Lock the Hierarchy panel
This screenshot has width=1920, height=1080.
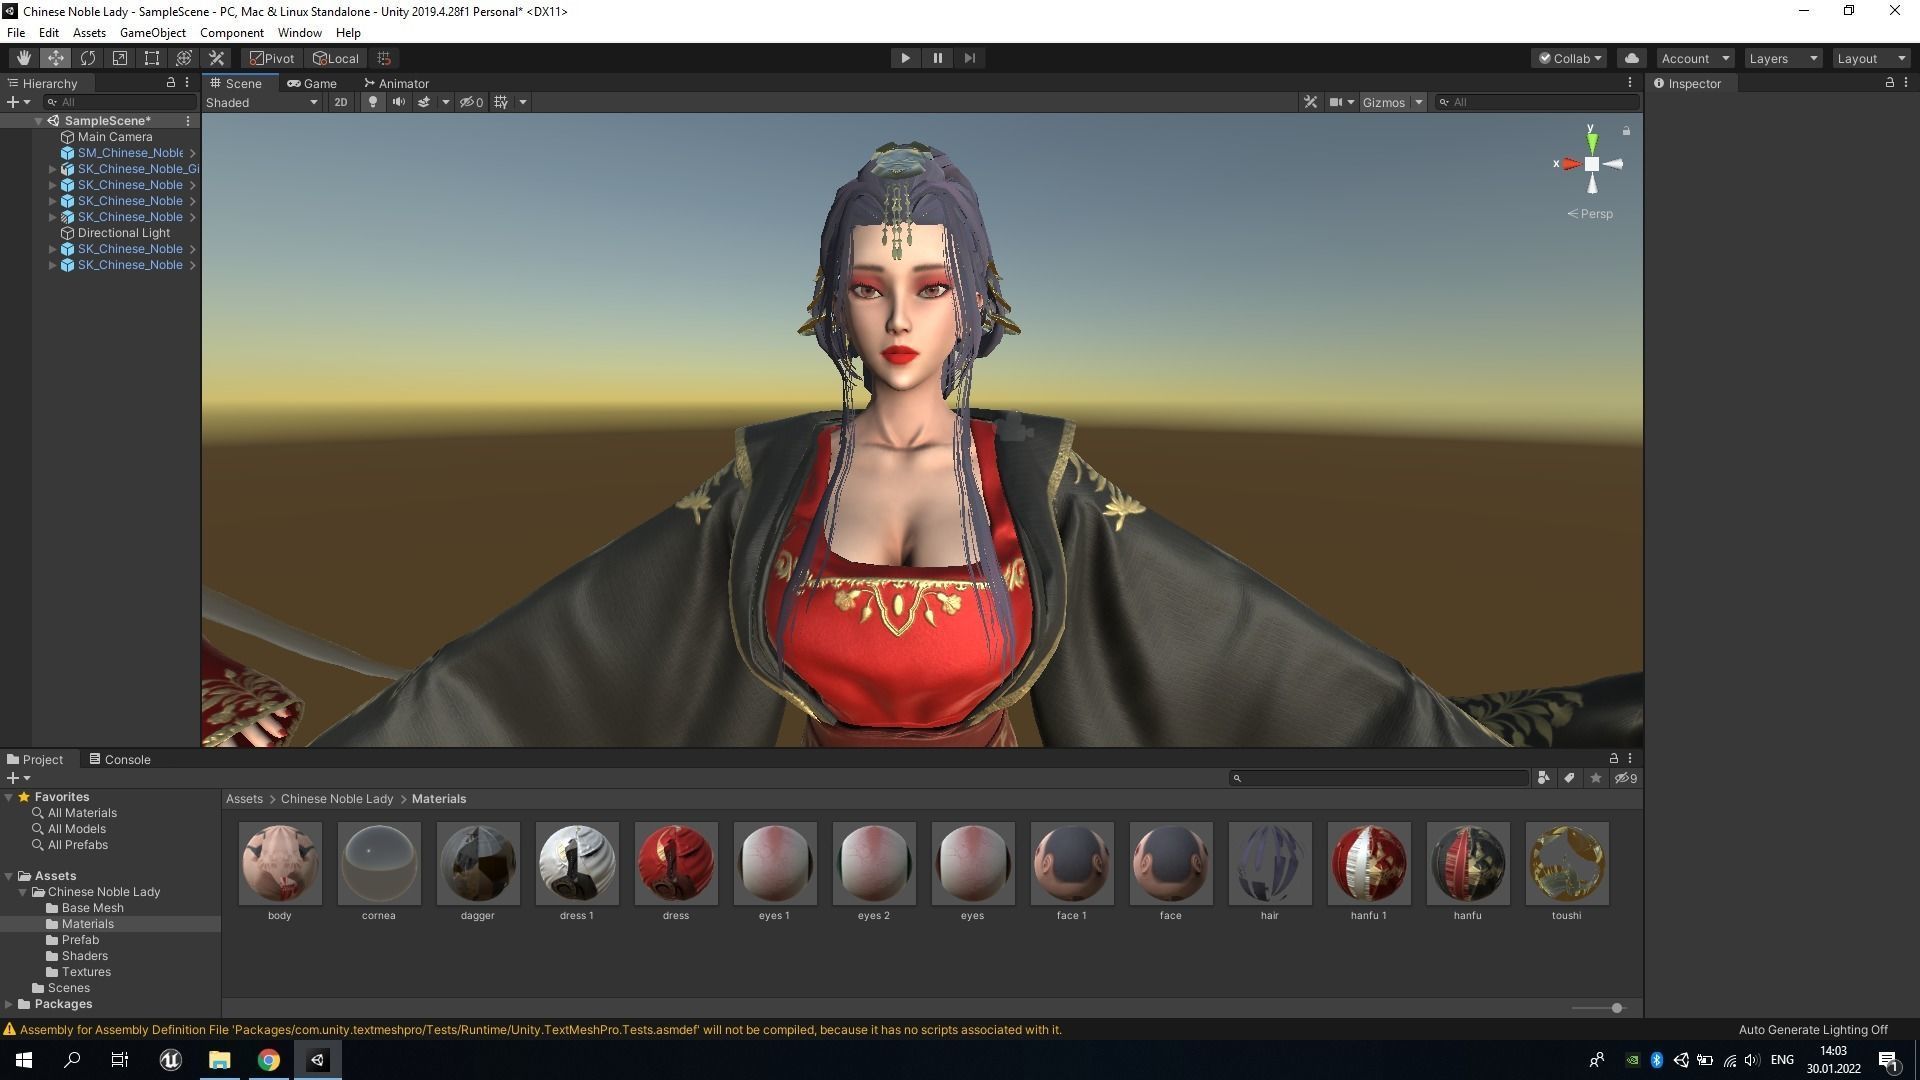coord(170,83)
